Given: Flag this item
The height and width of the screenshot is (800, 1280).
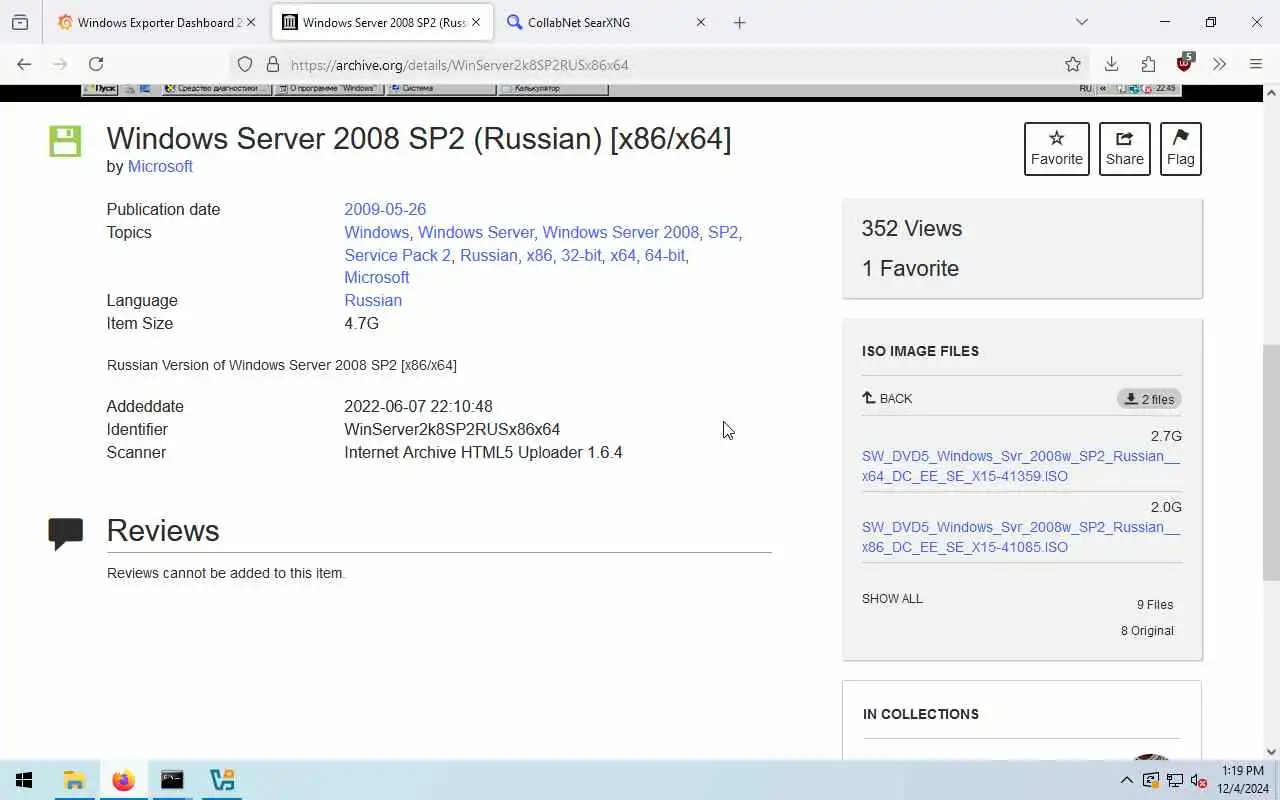Looking at the screenshot, I should tap(1180, 148).
